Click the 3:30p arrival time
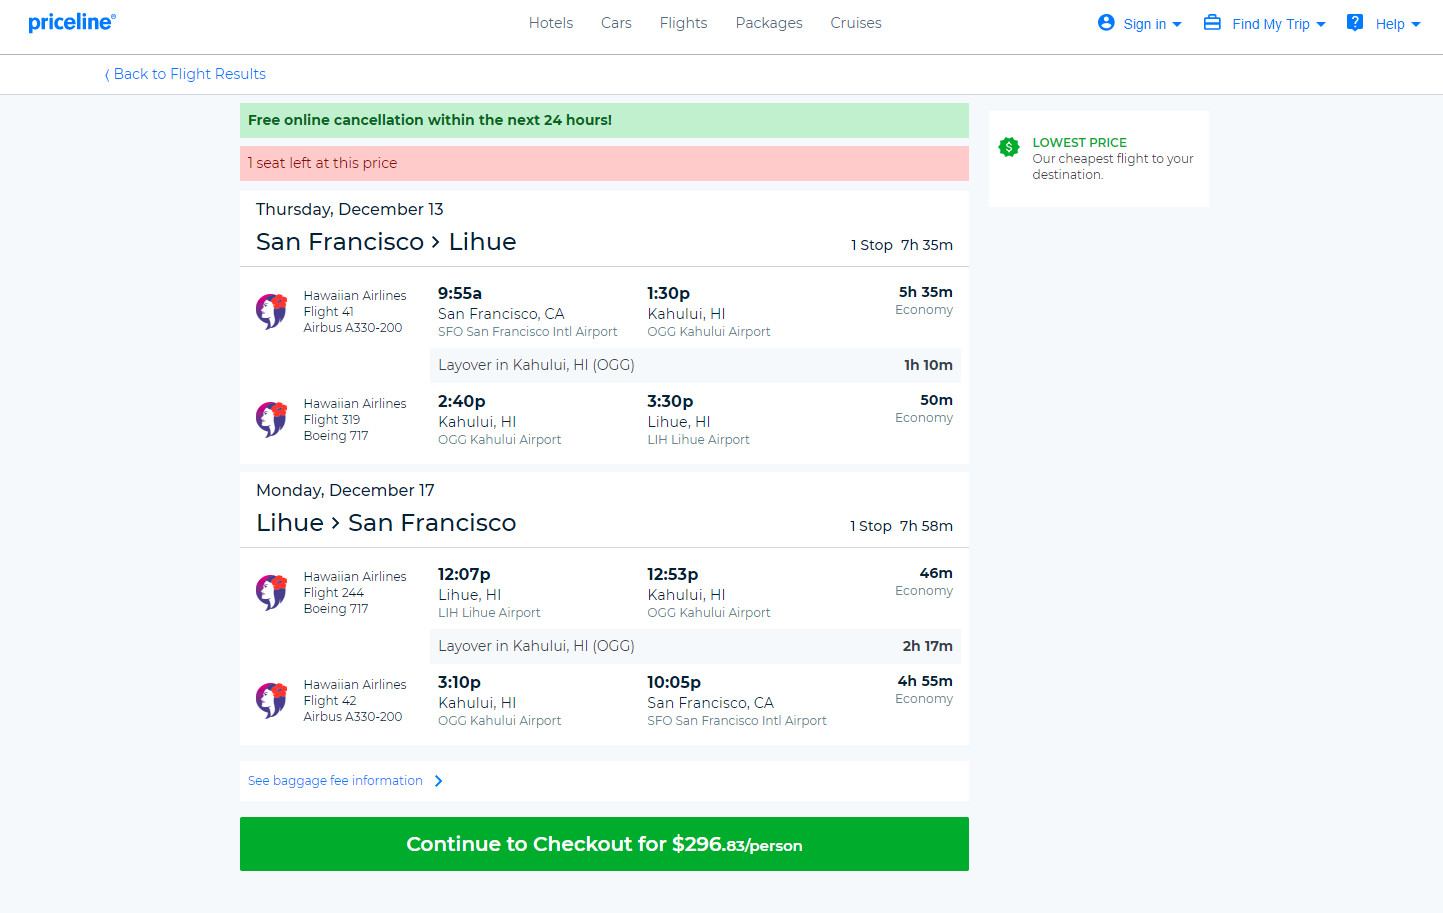This screenshot has height=913, width=1443. (670, 401)
